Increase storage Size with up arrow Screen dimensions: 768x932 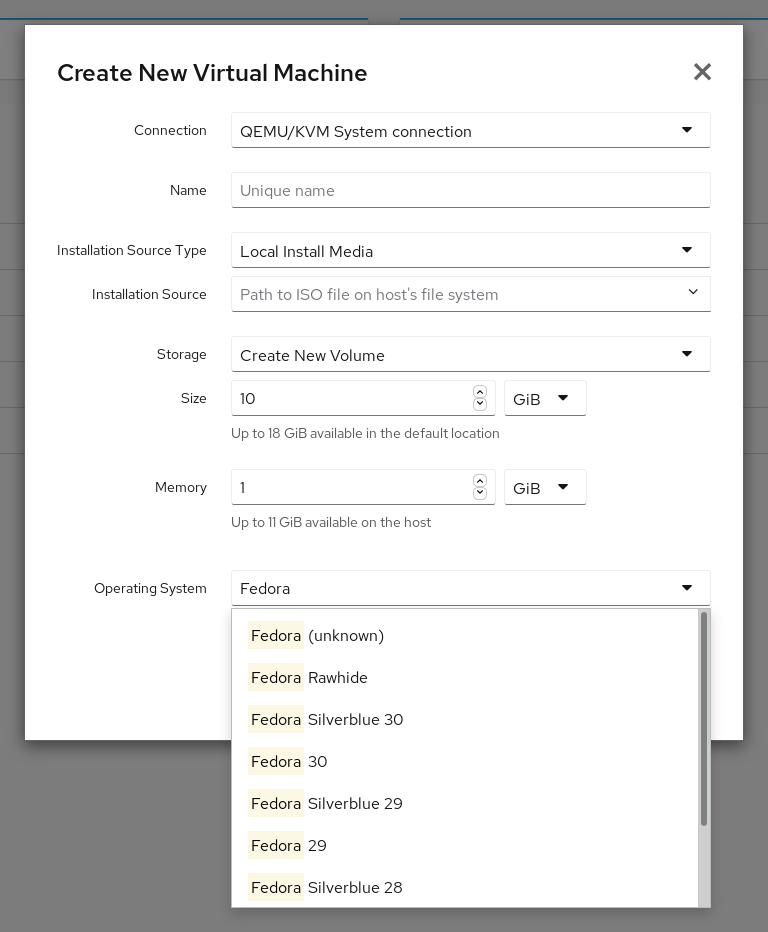(x=480, y=392)
